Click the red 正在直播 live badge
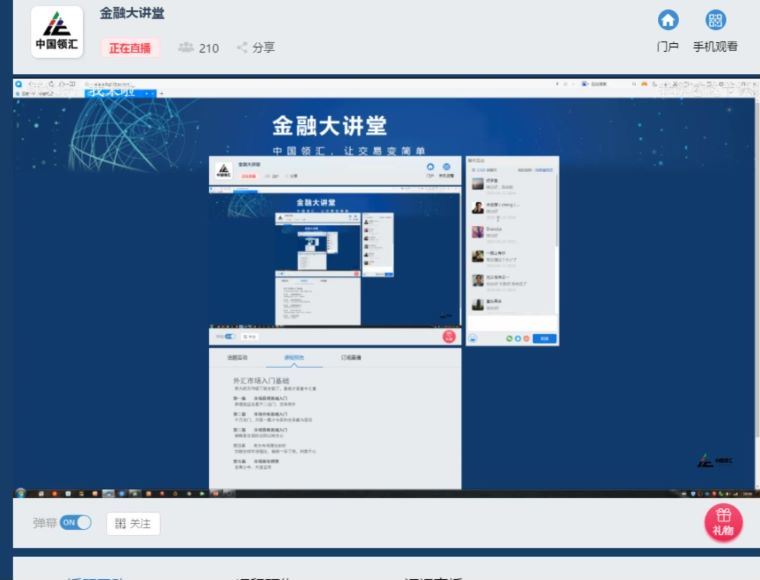The image size is (760, 580). click(130, 48)
